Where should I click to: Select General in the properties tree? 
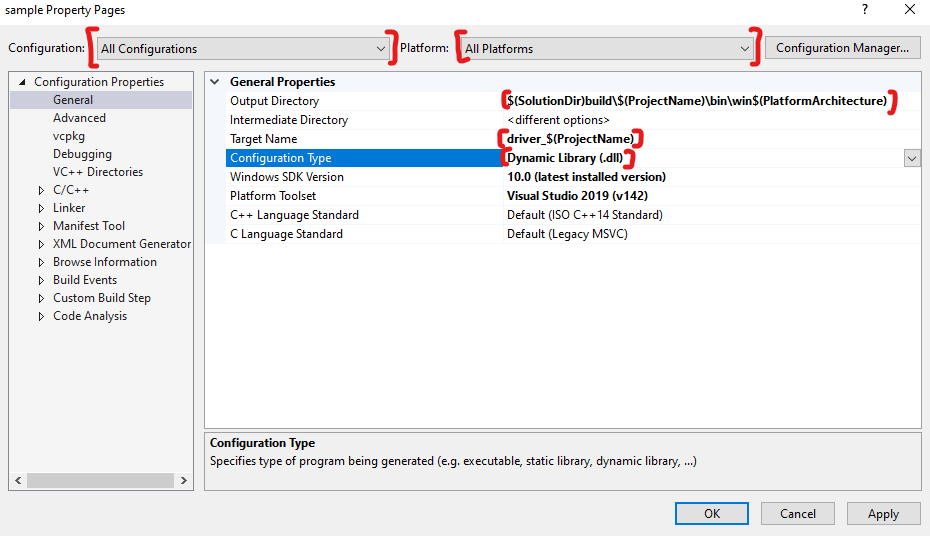(73, 100)
